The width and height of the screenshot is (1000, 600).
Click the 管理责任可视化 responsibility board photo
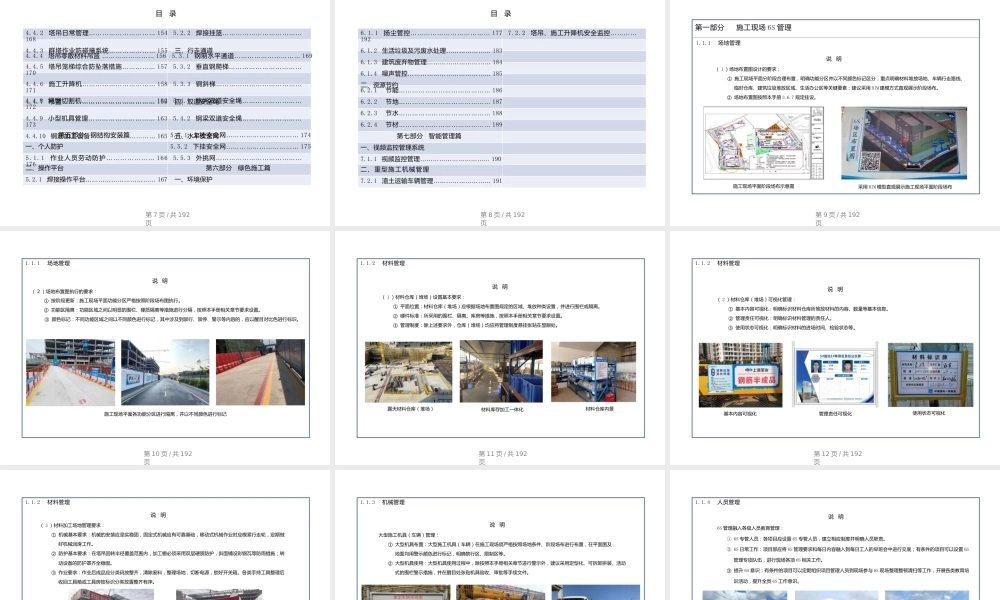click(836, 375)
